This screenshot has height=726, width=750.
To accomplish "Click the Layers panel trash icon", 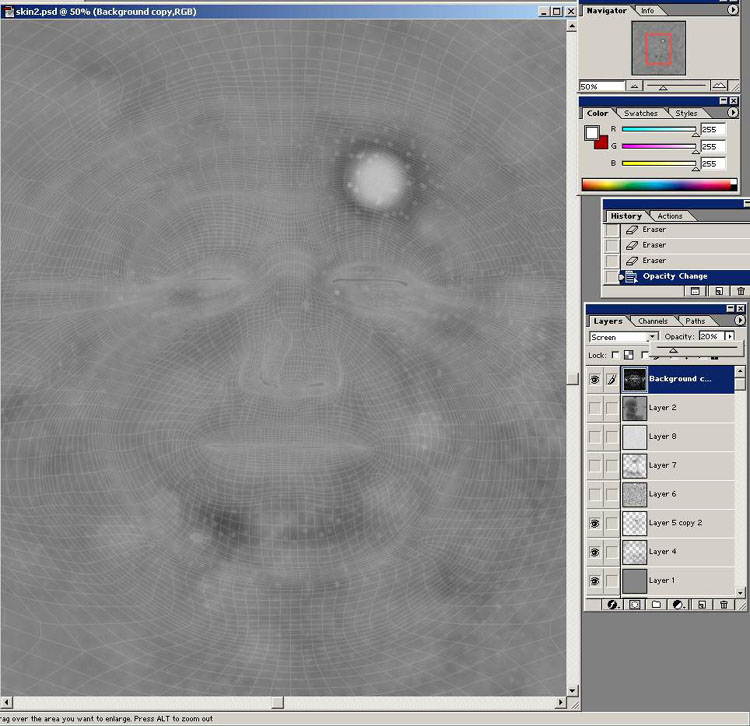I will [x=724, y=605].
